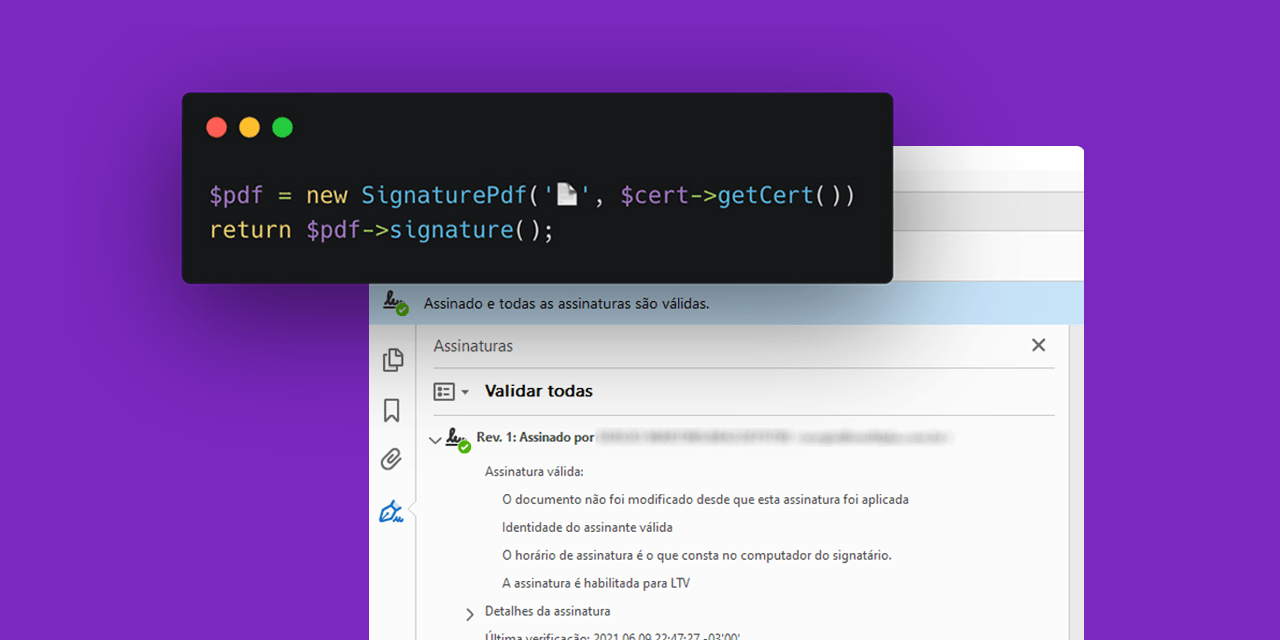The height and width of the screenshot is (640, 1280).
Task: Click the Última verificação timestamp line
Action: point(612,637)
